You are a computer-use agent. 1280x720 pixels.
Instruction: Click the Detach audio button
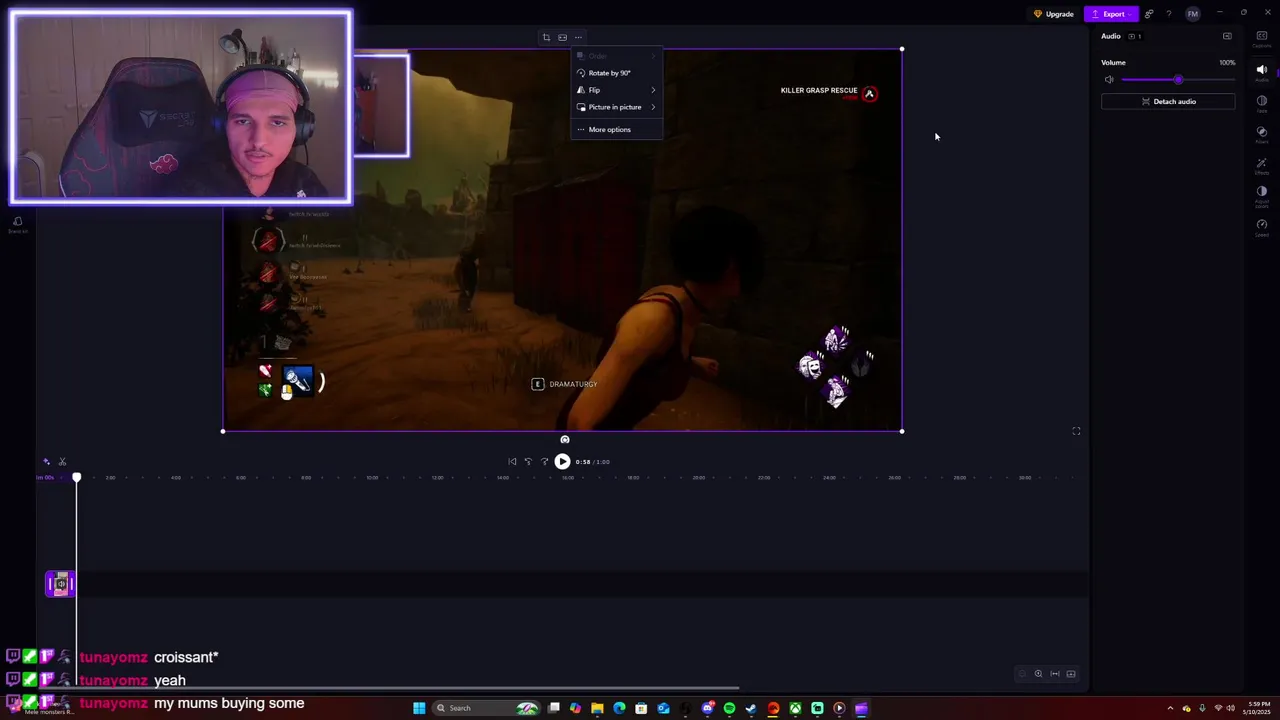tap(1168, 101)
